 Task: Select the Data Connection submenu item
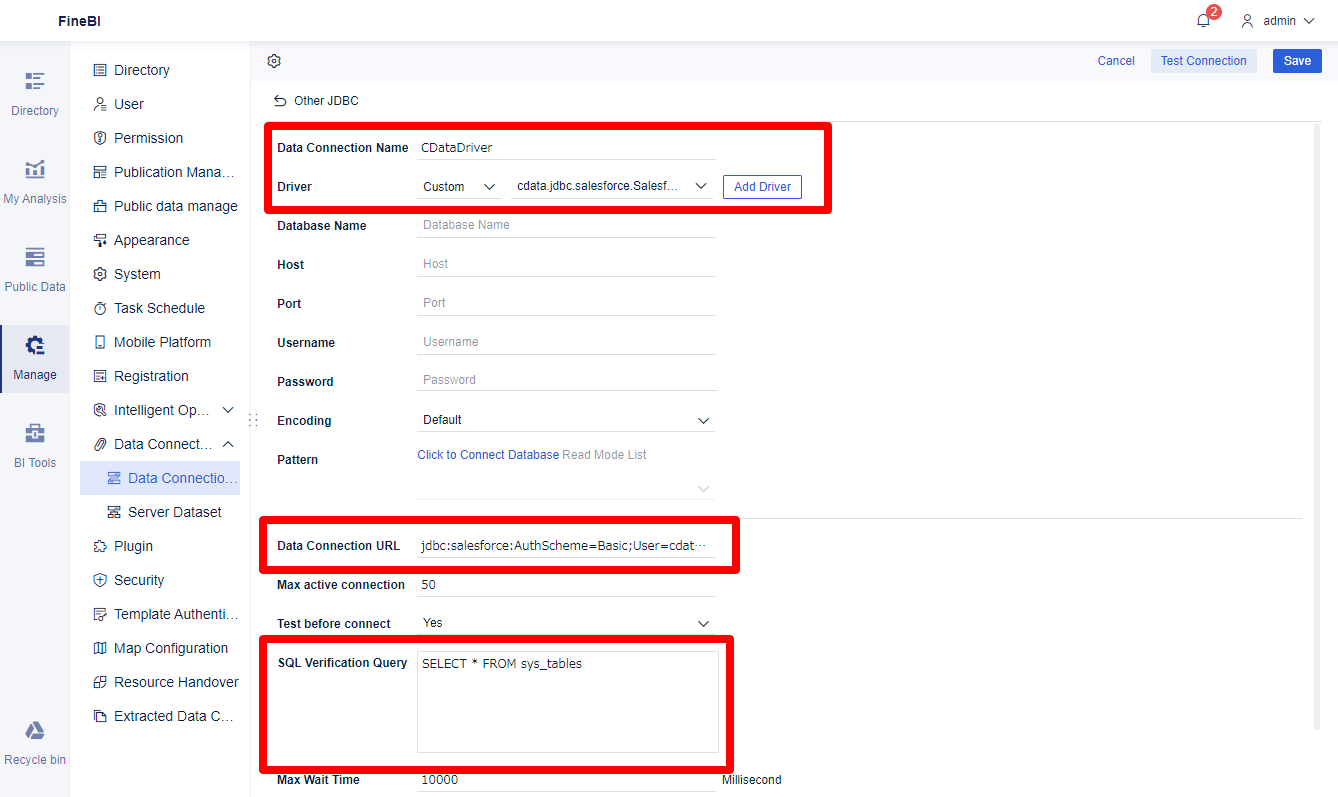click(x=160, y=478)
